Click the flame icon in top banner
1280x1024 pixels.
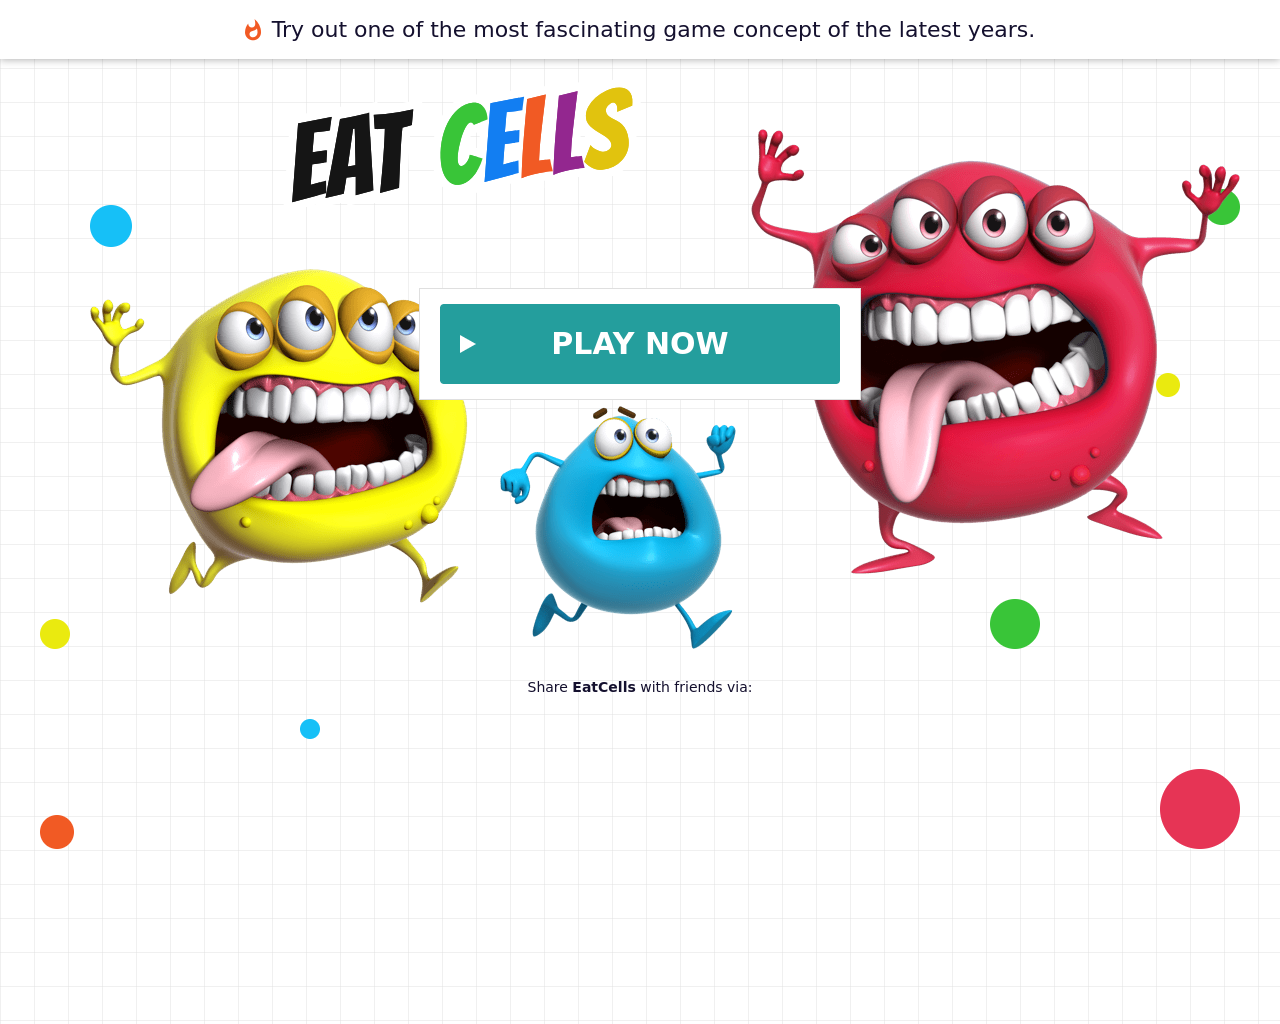tap(253, 30)
